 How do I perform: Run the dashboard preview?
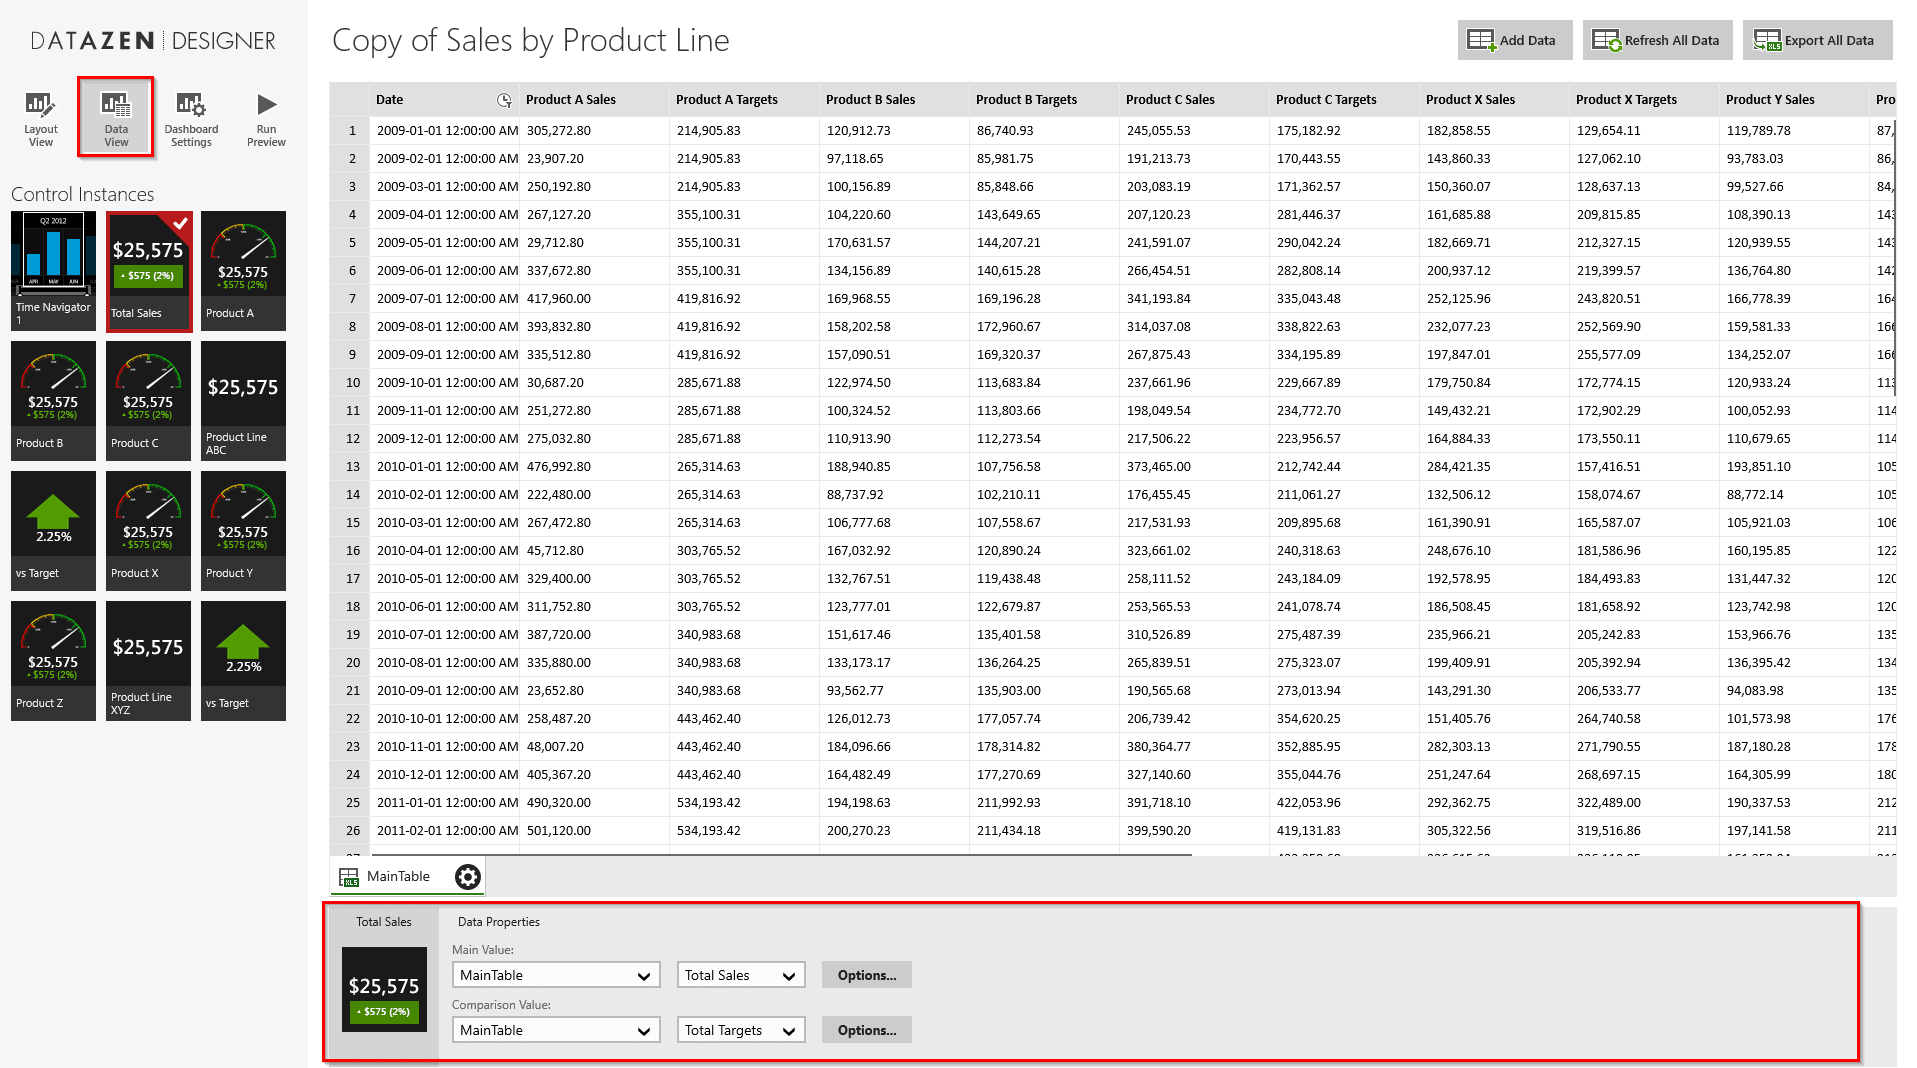(x=266, y=118)
